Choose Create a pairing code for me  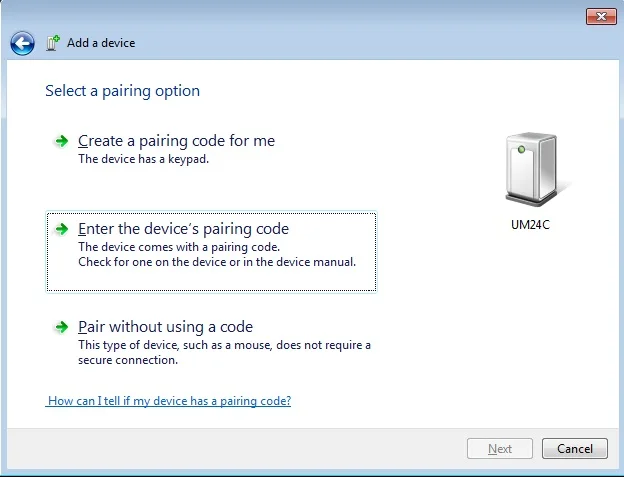click(x=176, y=141)
